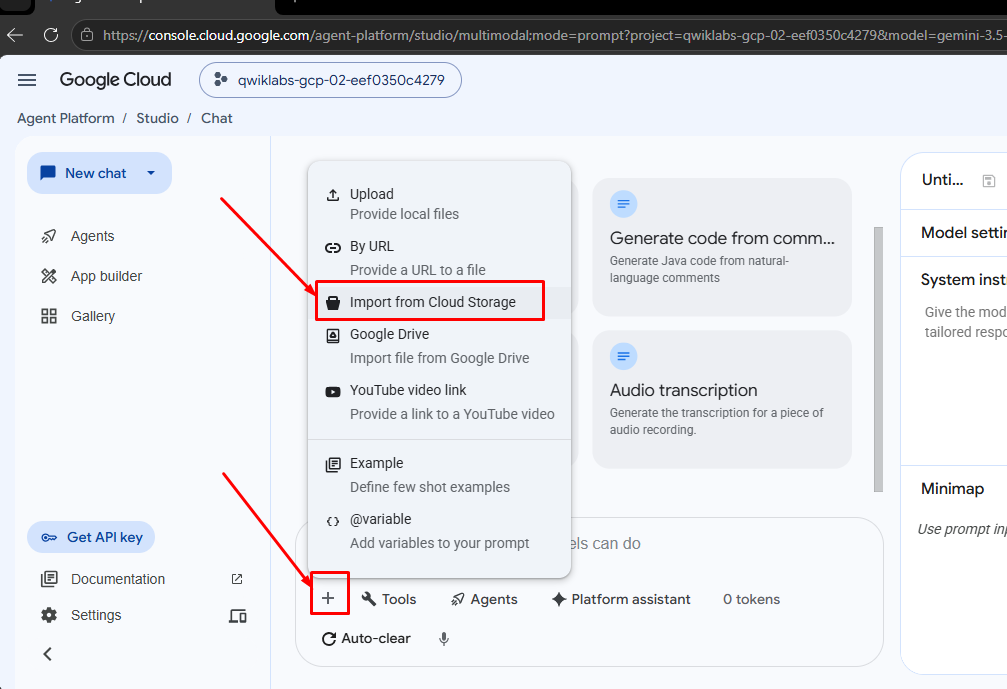Go to Studio breadcrumb link
The image size is (1007, 689).
[157, 118]
